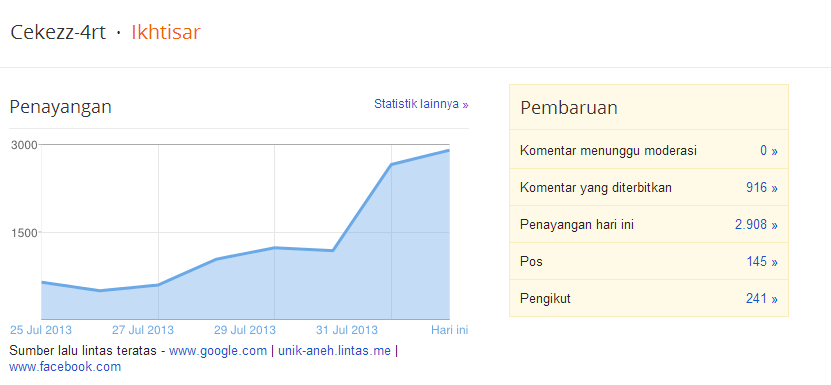The height and width of the screenshot is (385, 831).
Task: Open today's pageviews '2.908 »'
Action: 756,225
